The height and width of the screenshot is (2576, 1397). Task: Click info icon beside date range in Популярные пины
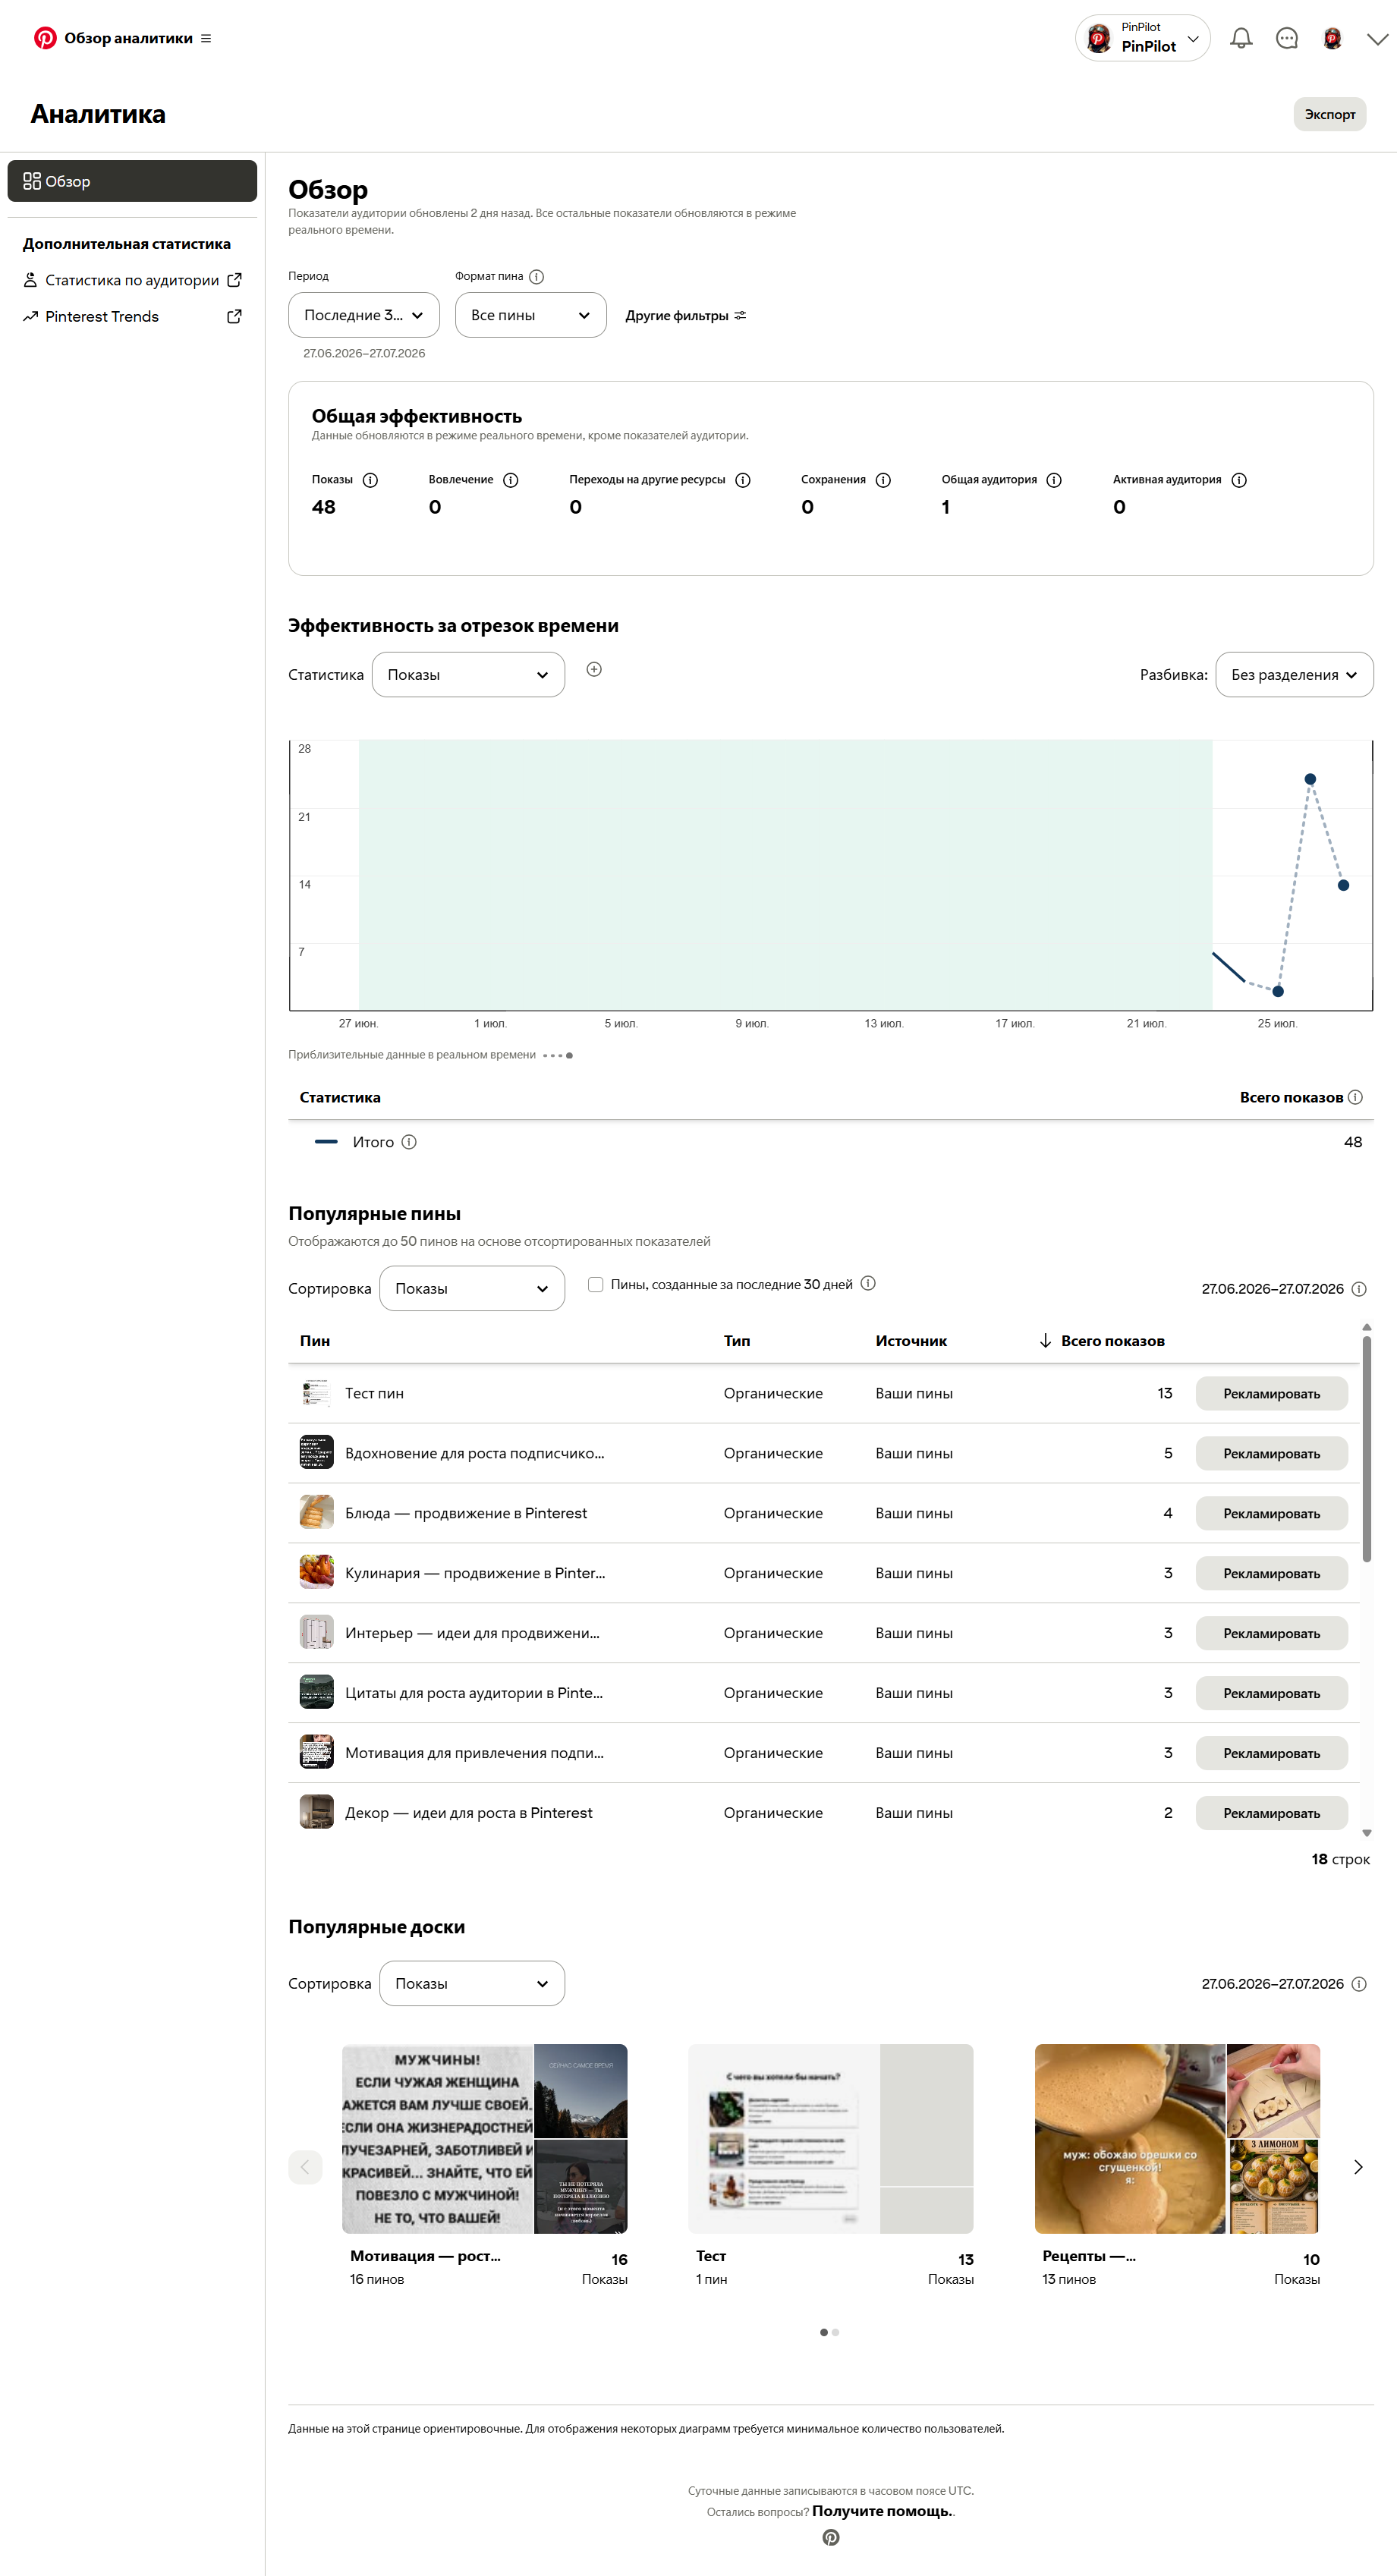coord(1359,1289)
